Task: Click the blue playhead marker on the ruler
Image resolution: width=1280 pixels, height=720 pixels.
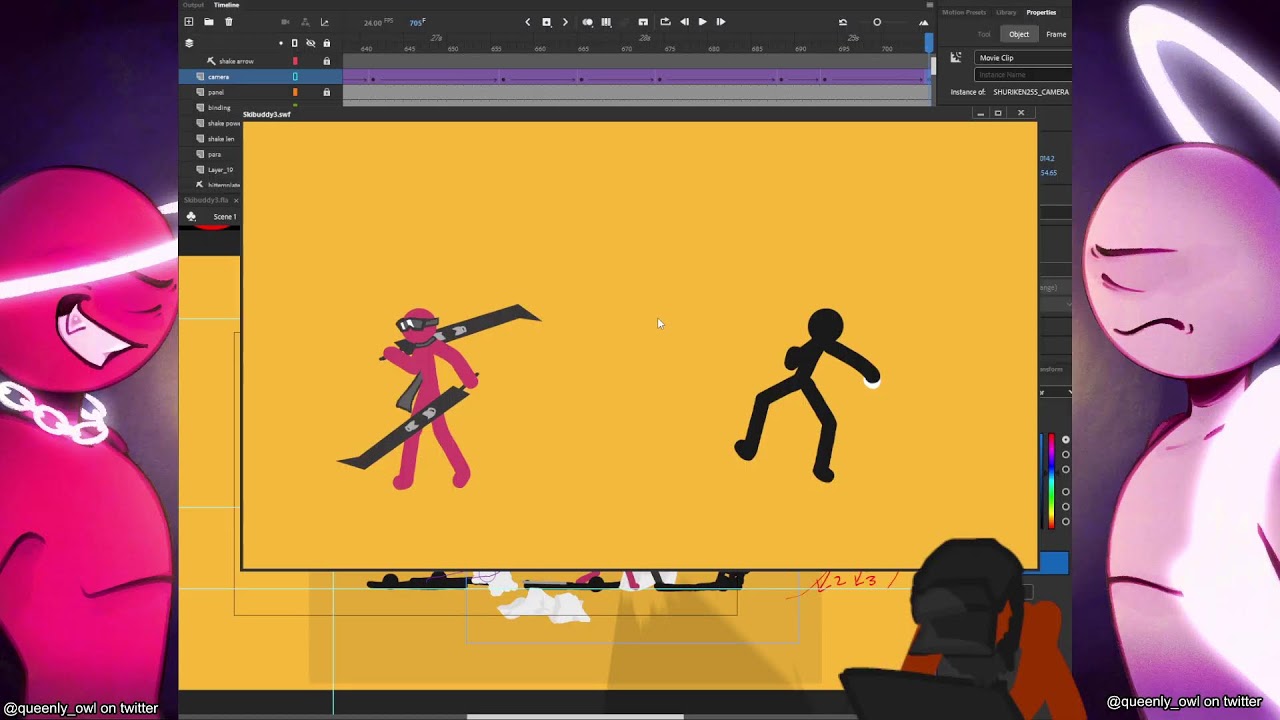Action: [929, 43]
